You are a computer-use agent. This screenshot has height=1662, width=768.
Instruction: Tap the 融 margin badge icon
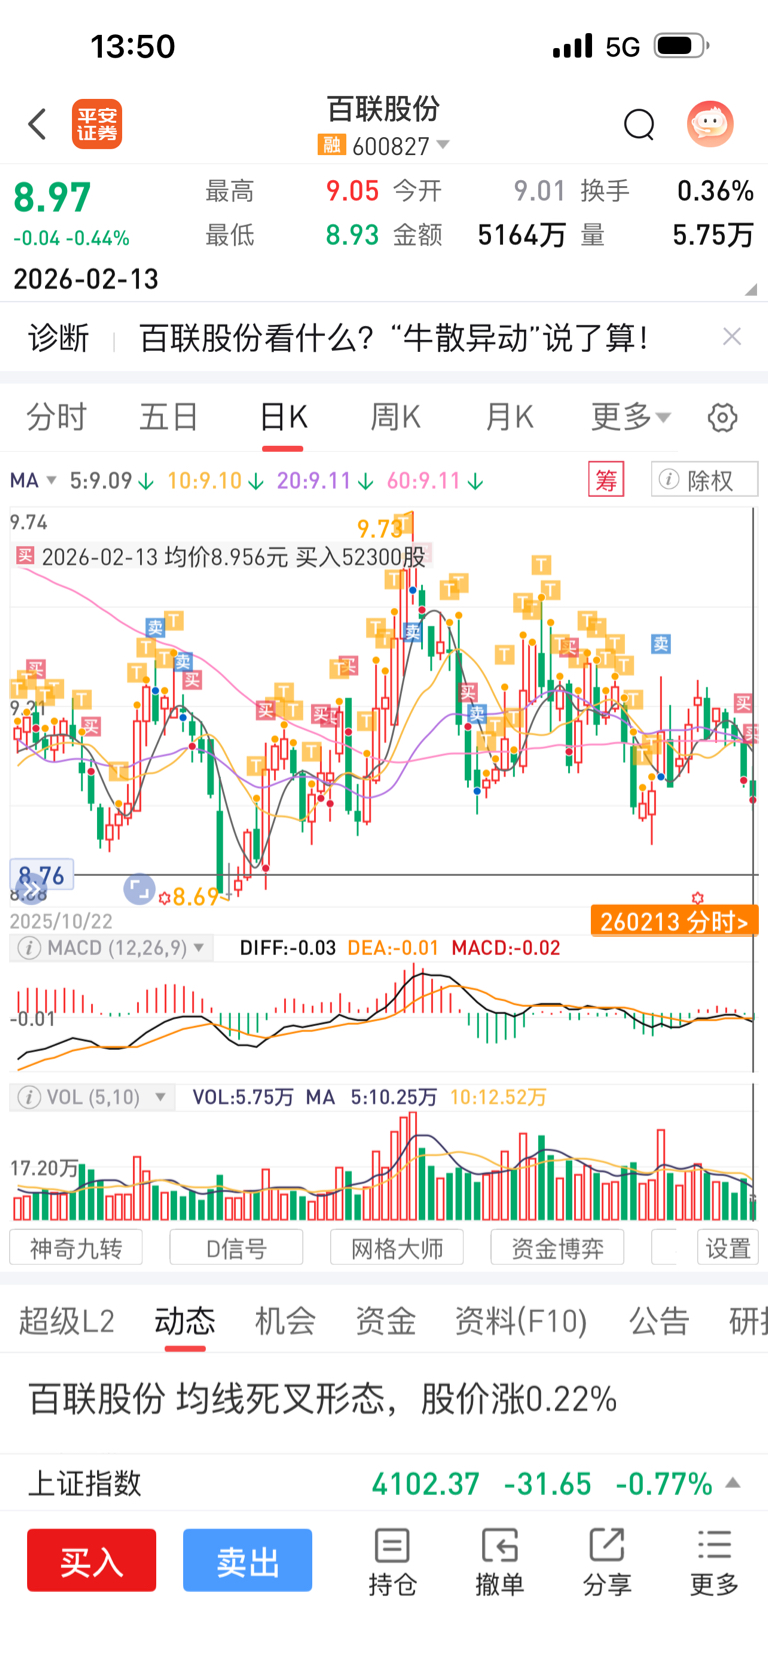331,146
